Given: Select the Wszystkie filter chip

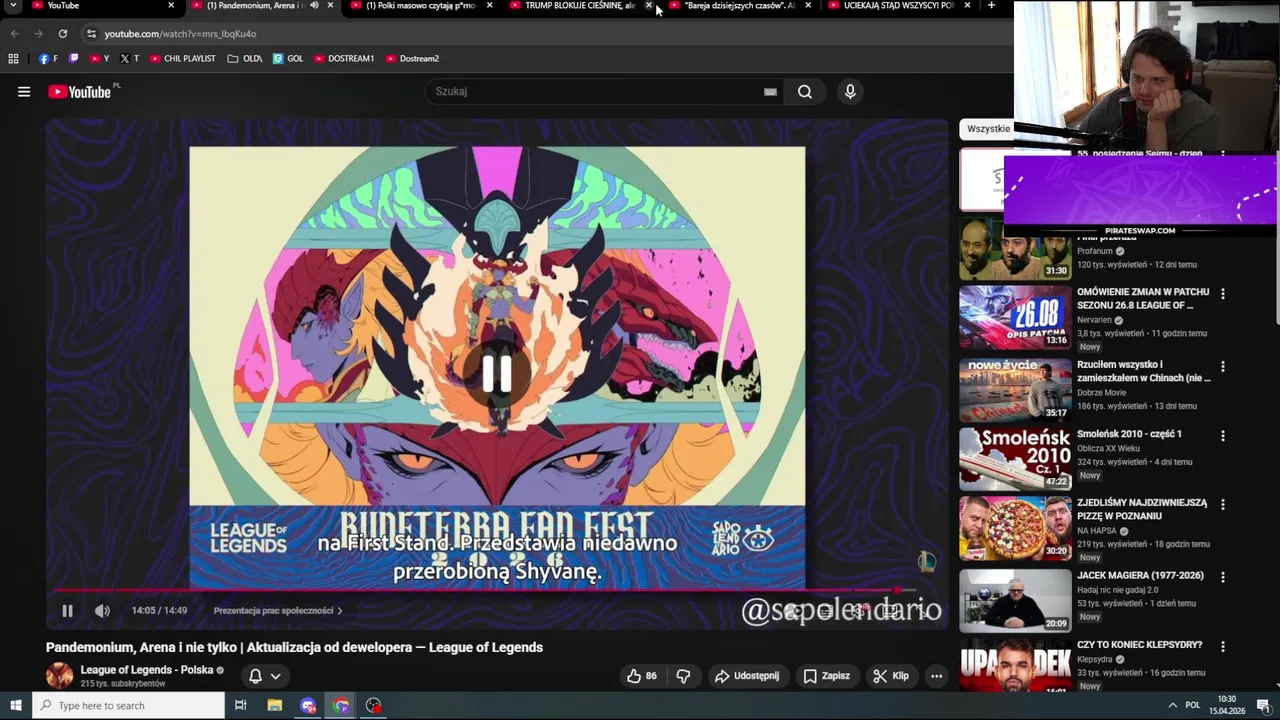Looking at the screenshot, I should pos(986,129).
